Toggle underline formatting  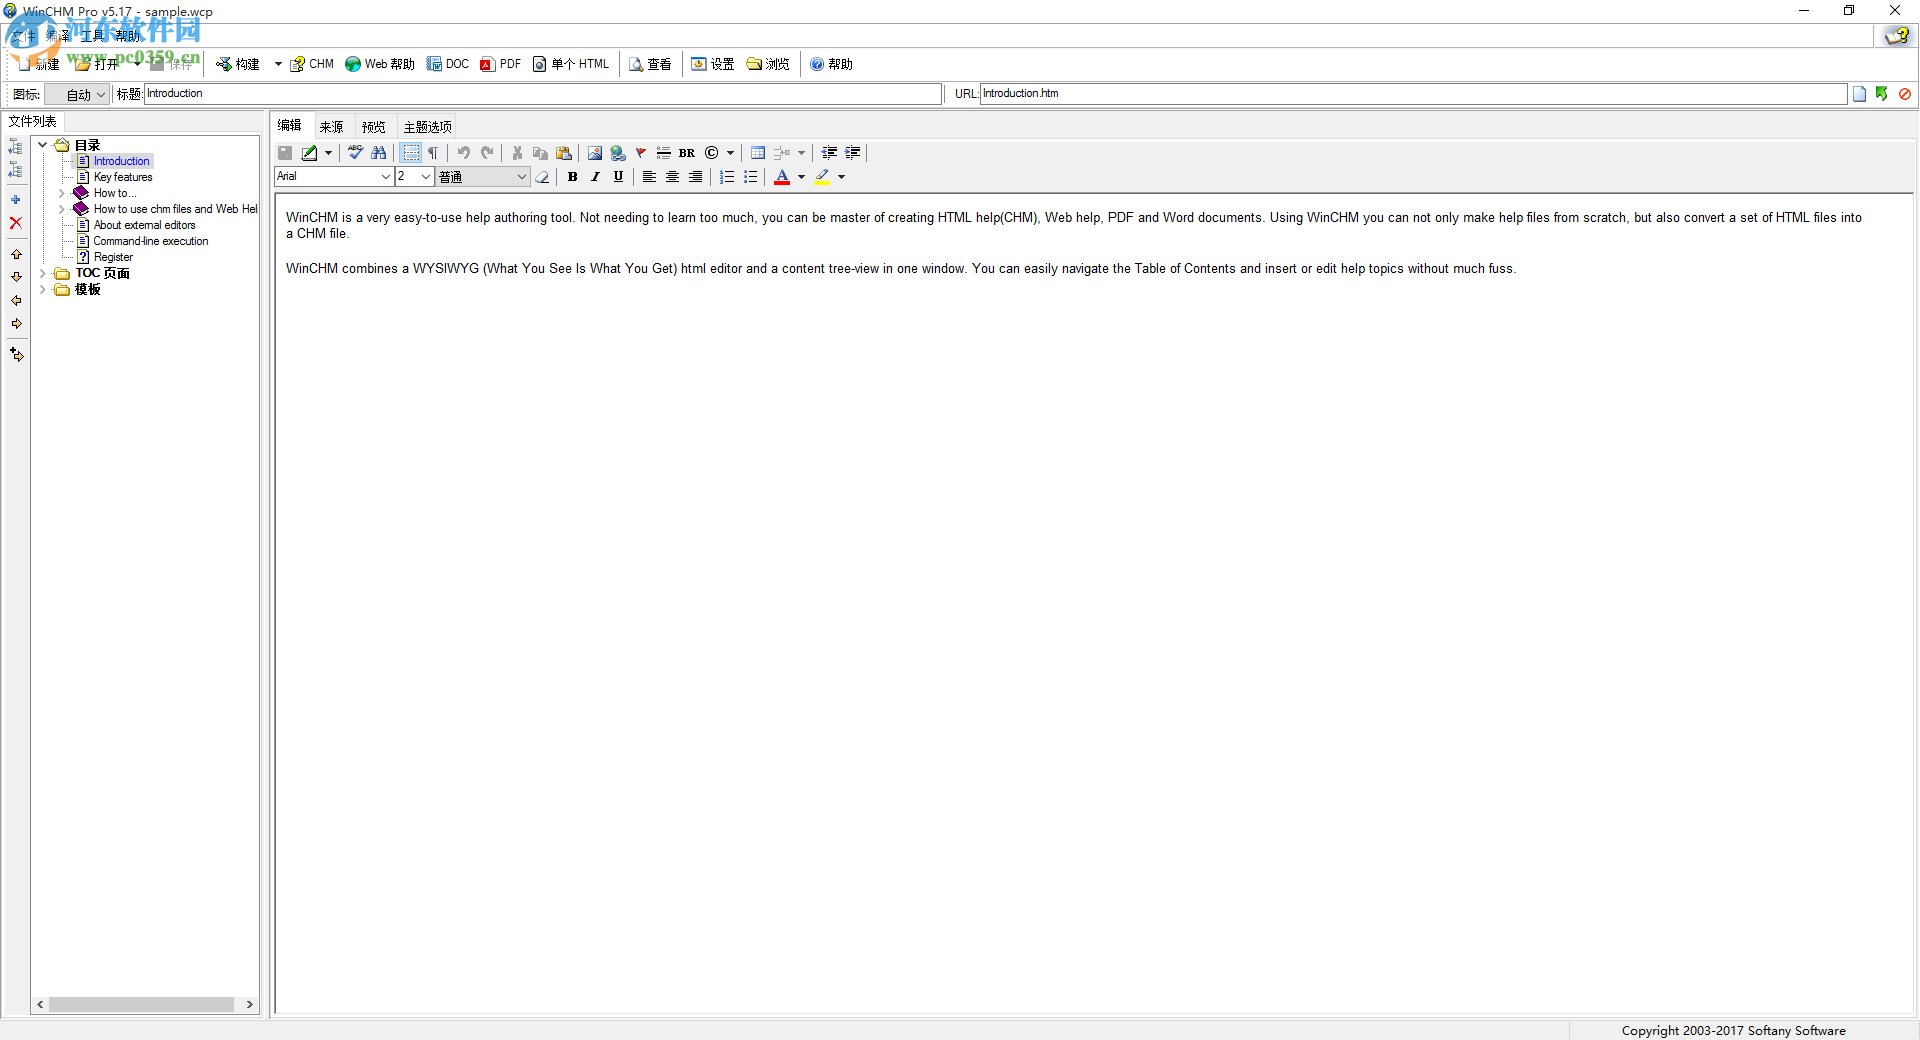pos(618,177)
